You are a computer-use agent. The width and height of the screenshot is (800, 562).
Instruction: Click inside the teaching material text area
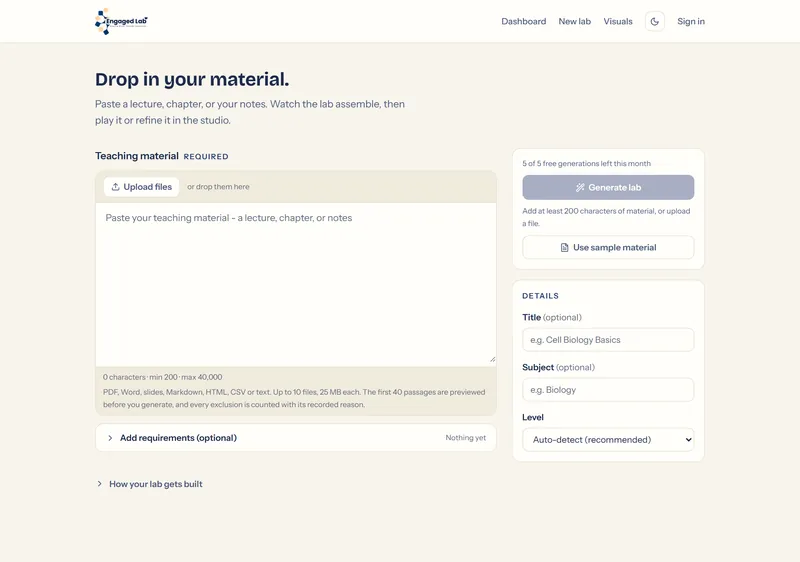(x=296, y=284)
